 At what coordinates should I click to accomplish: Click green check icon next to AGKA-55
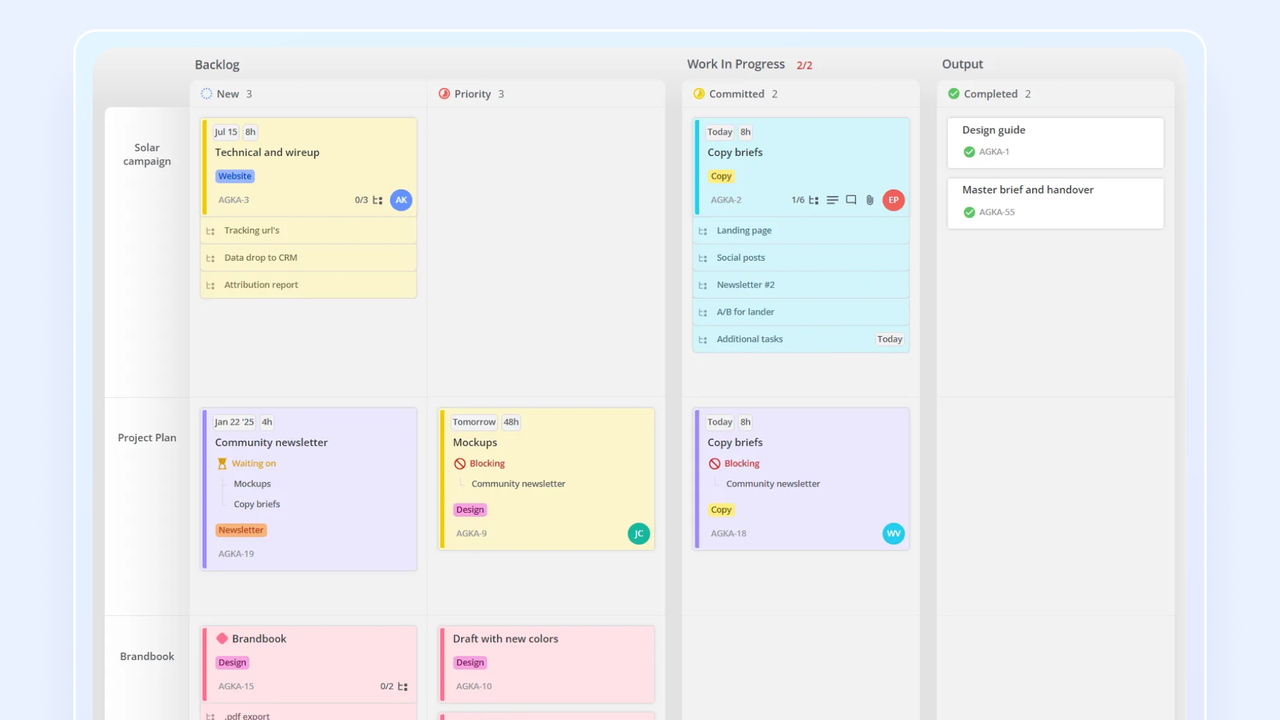click(969, 212)
